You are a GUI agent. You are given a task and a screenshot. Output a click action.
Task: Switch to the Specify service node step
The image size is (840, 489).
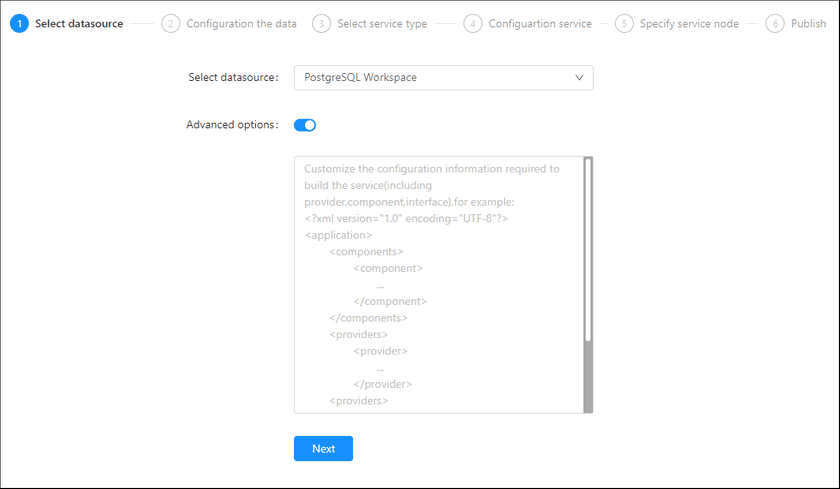coord(689,24)
